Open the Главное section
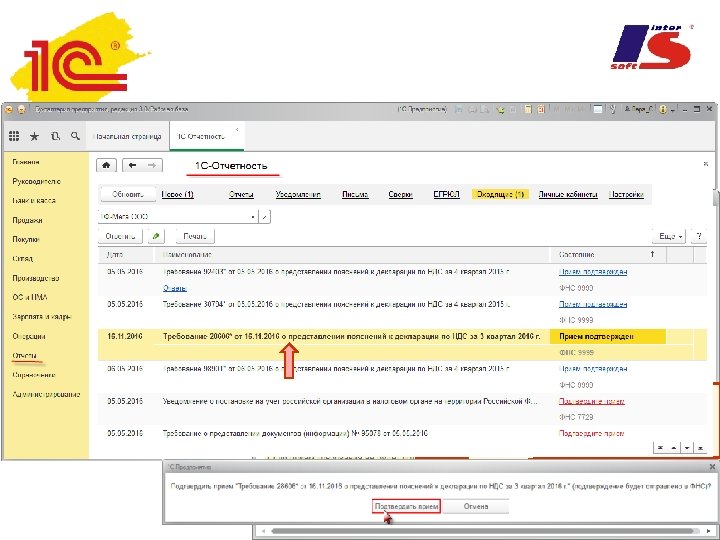720x540 pixels. tap(26, 162)
